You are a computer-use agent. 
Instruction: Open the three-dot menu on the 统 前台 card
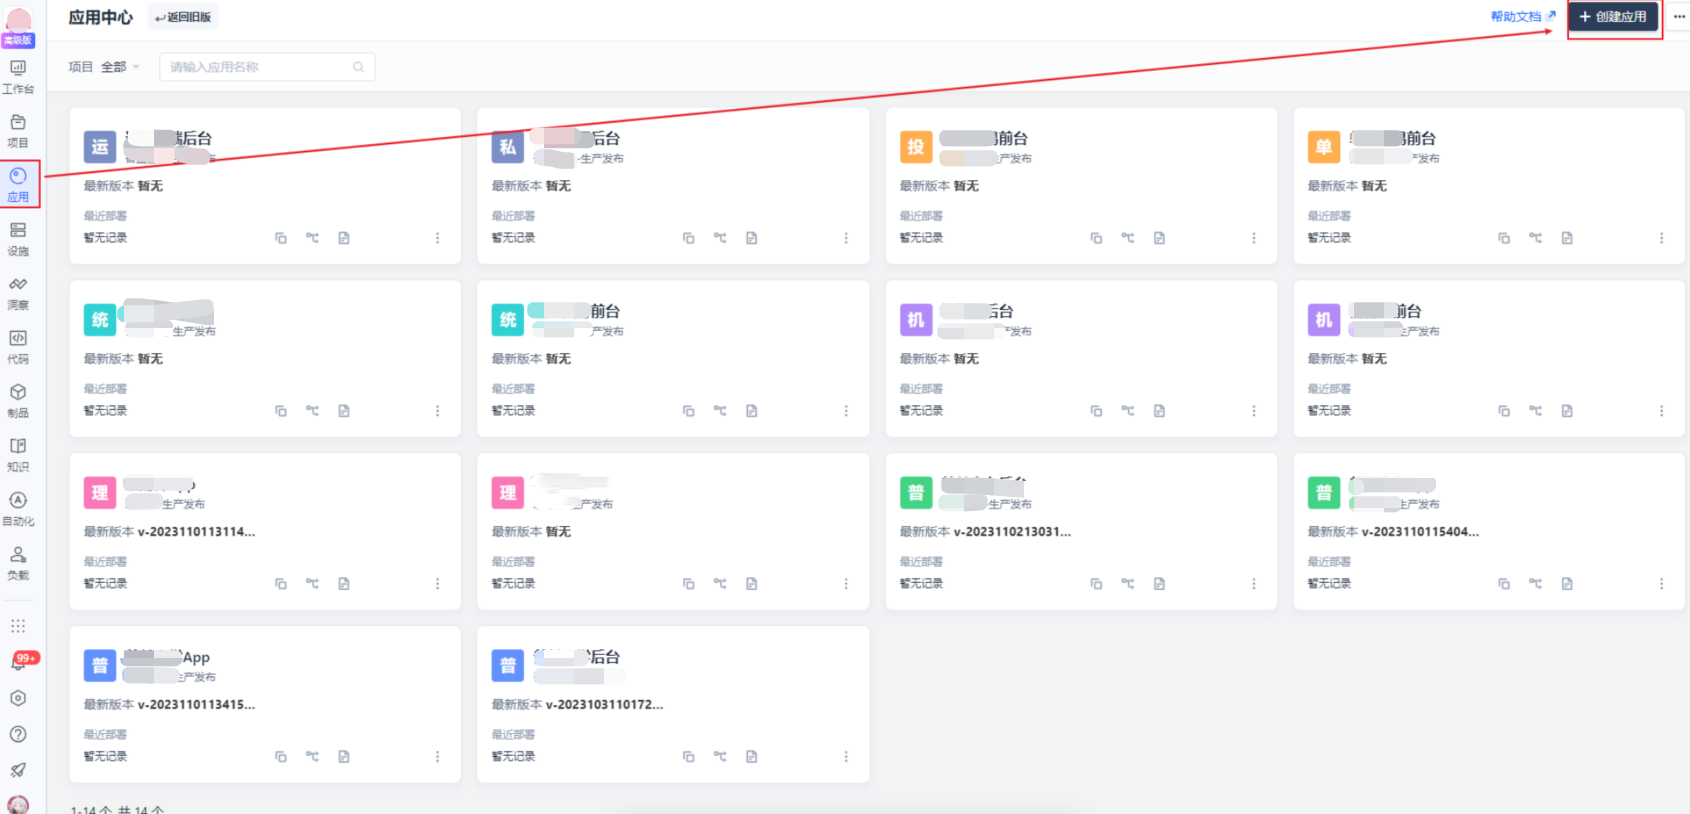coord(846,411)
